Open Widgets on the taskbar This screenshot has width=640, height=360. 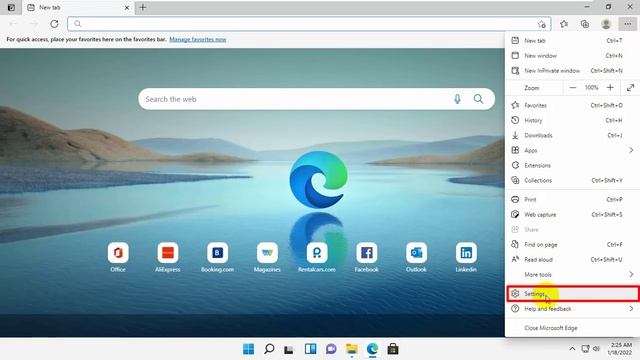[310, 349]
